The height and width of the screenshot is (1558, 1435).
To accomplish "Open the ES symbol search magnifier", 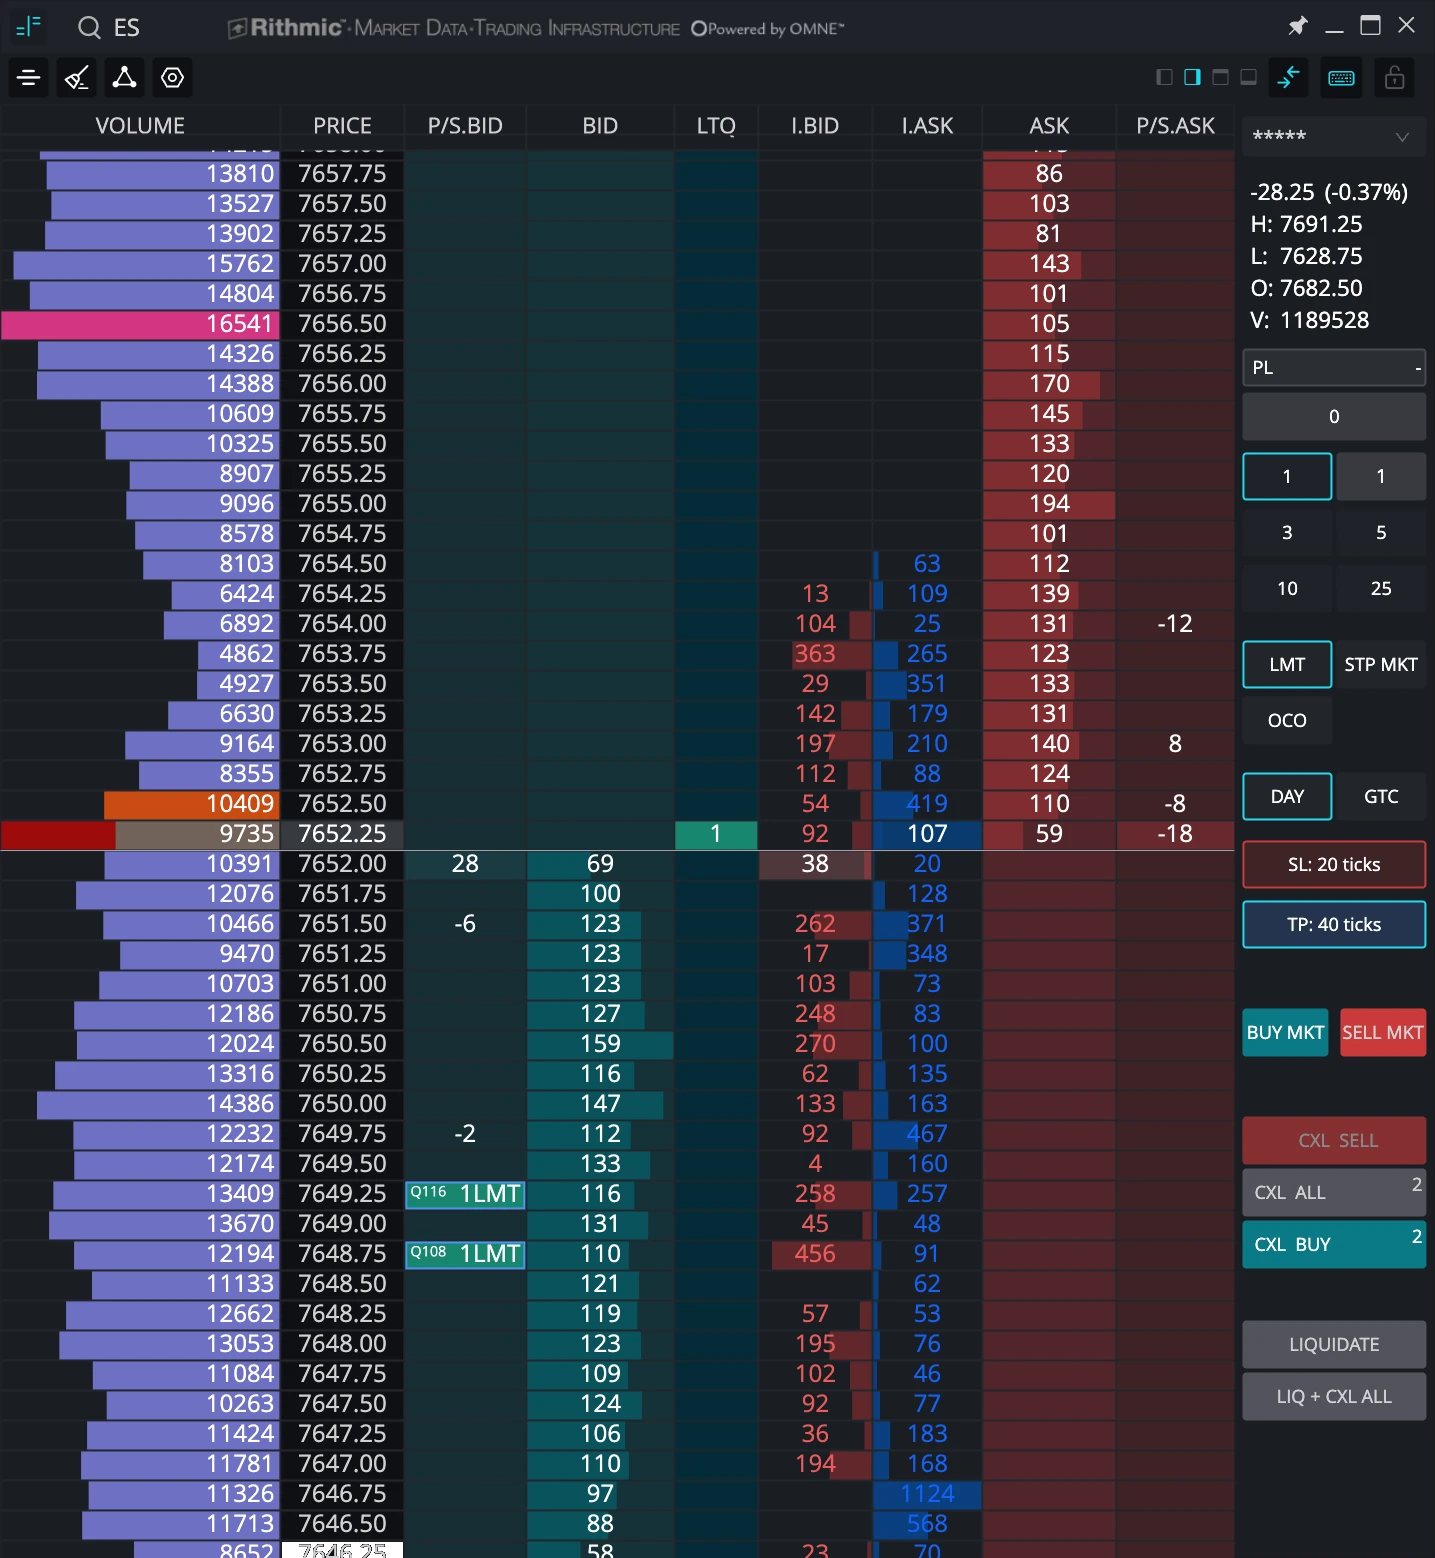I will pyautogui.click(x=89, y=27).
